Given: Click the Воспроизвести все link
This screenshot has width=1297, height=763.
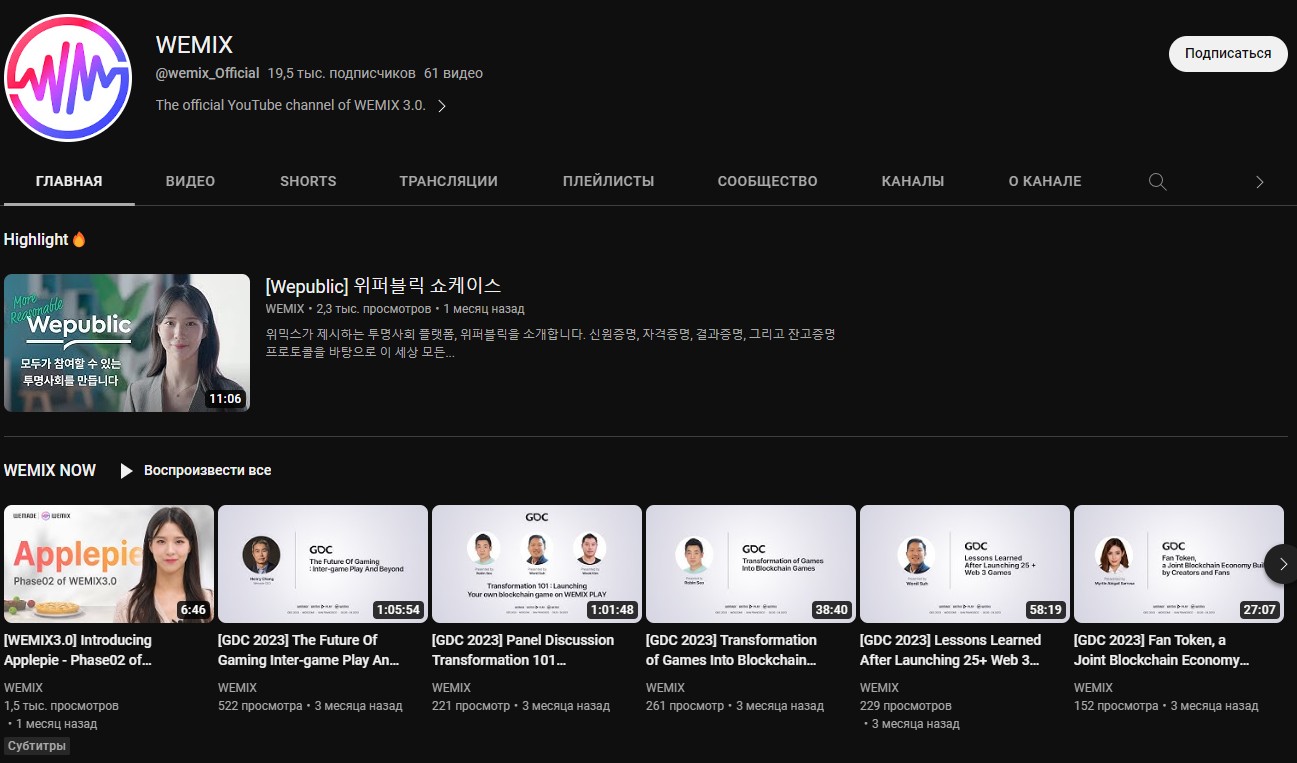Looking at the screenshot, I should tap(207, 470).
